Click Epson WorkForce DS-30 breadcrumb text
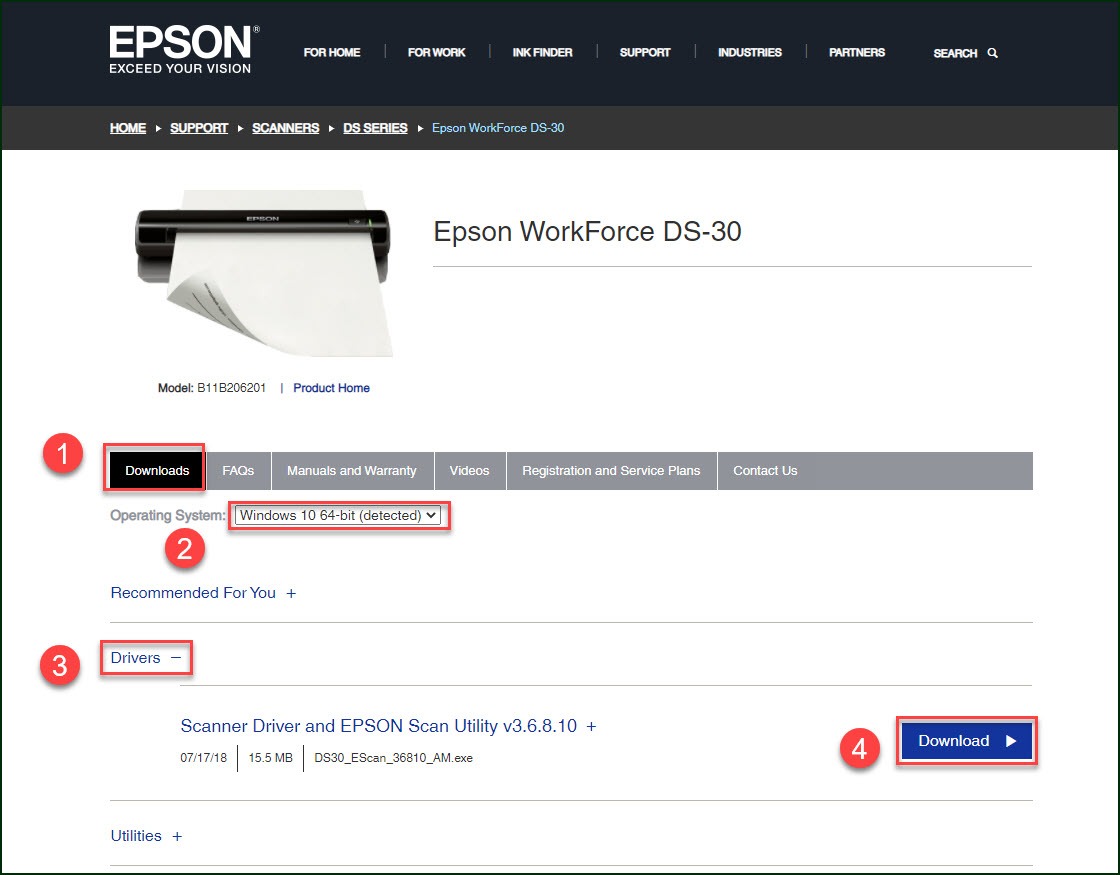 [x=498, y=128]
